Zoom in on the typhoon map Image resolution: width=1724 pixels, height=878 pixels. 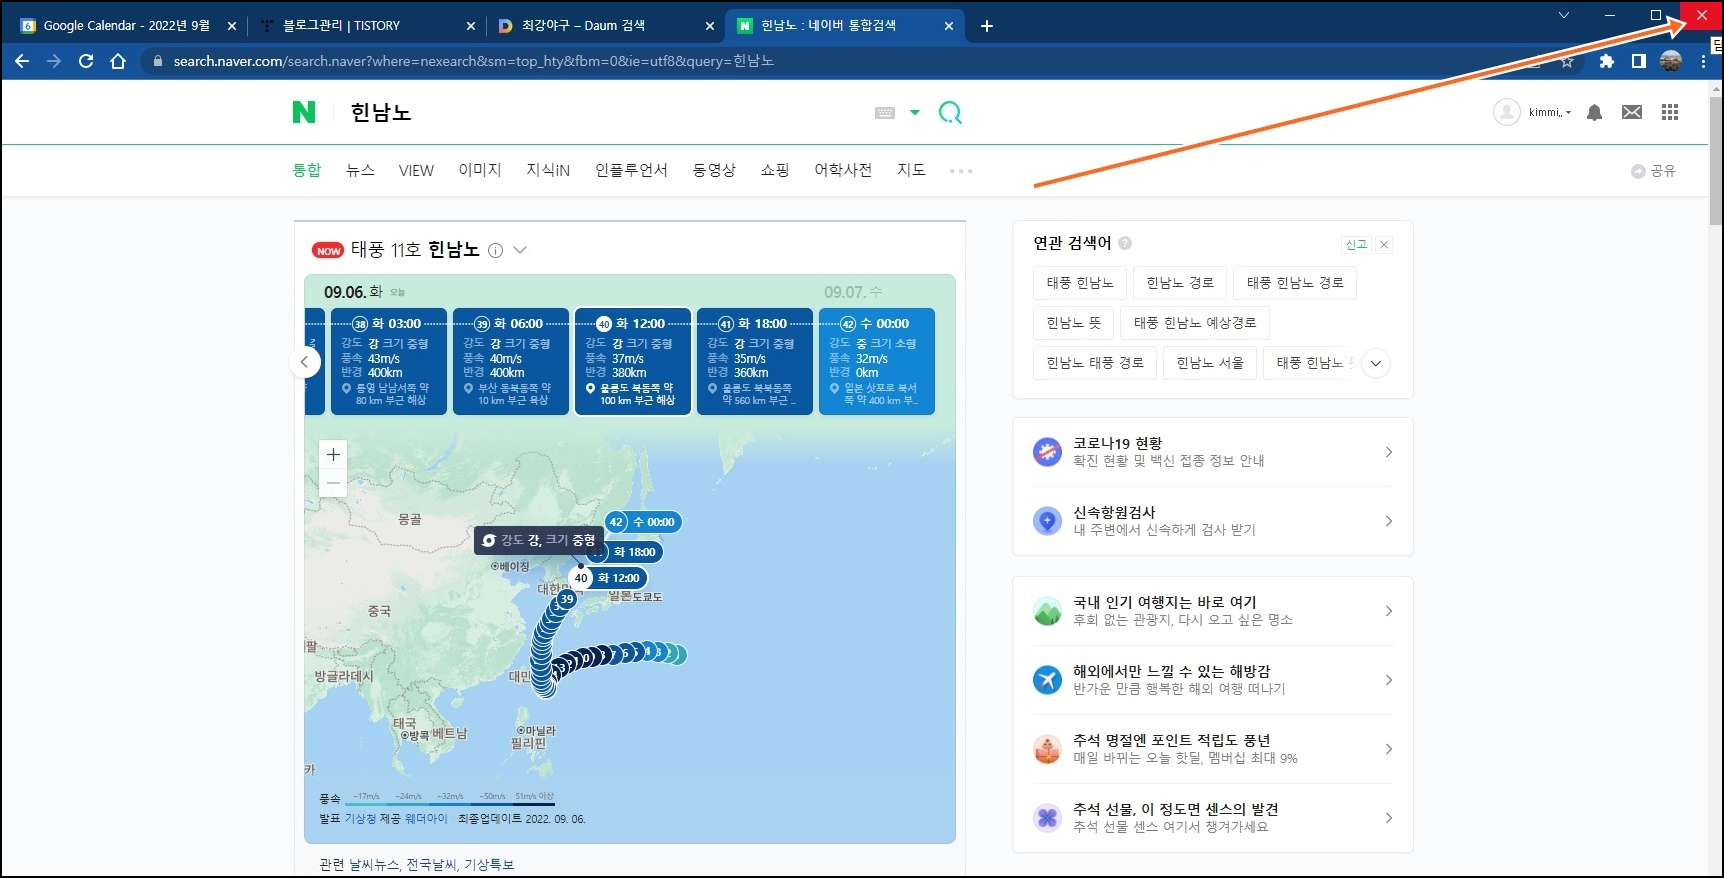tap(333, 454)
